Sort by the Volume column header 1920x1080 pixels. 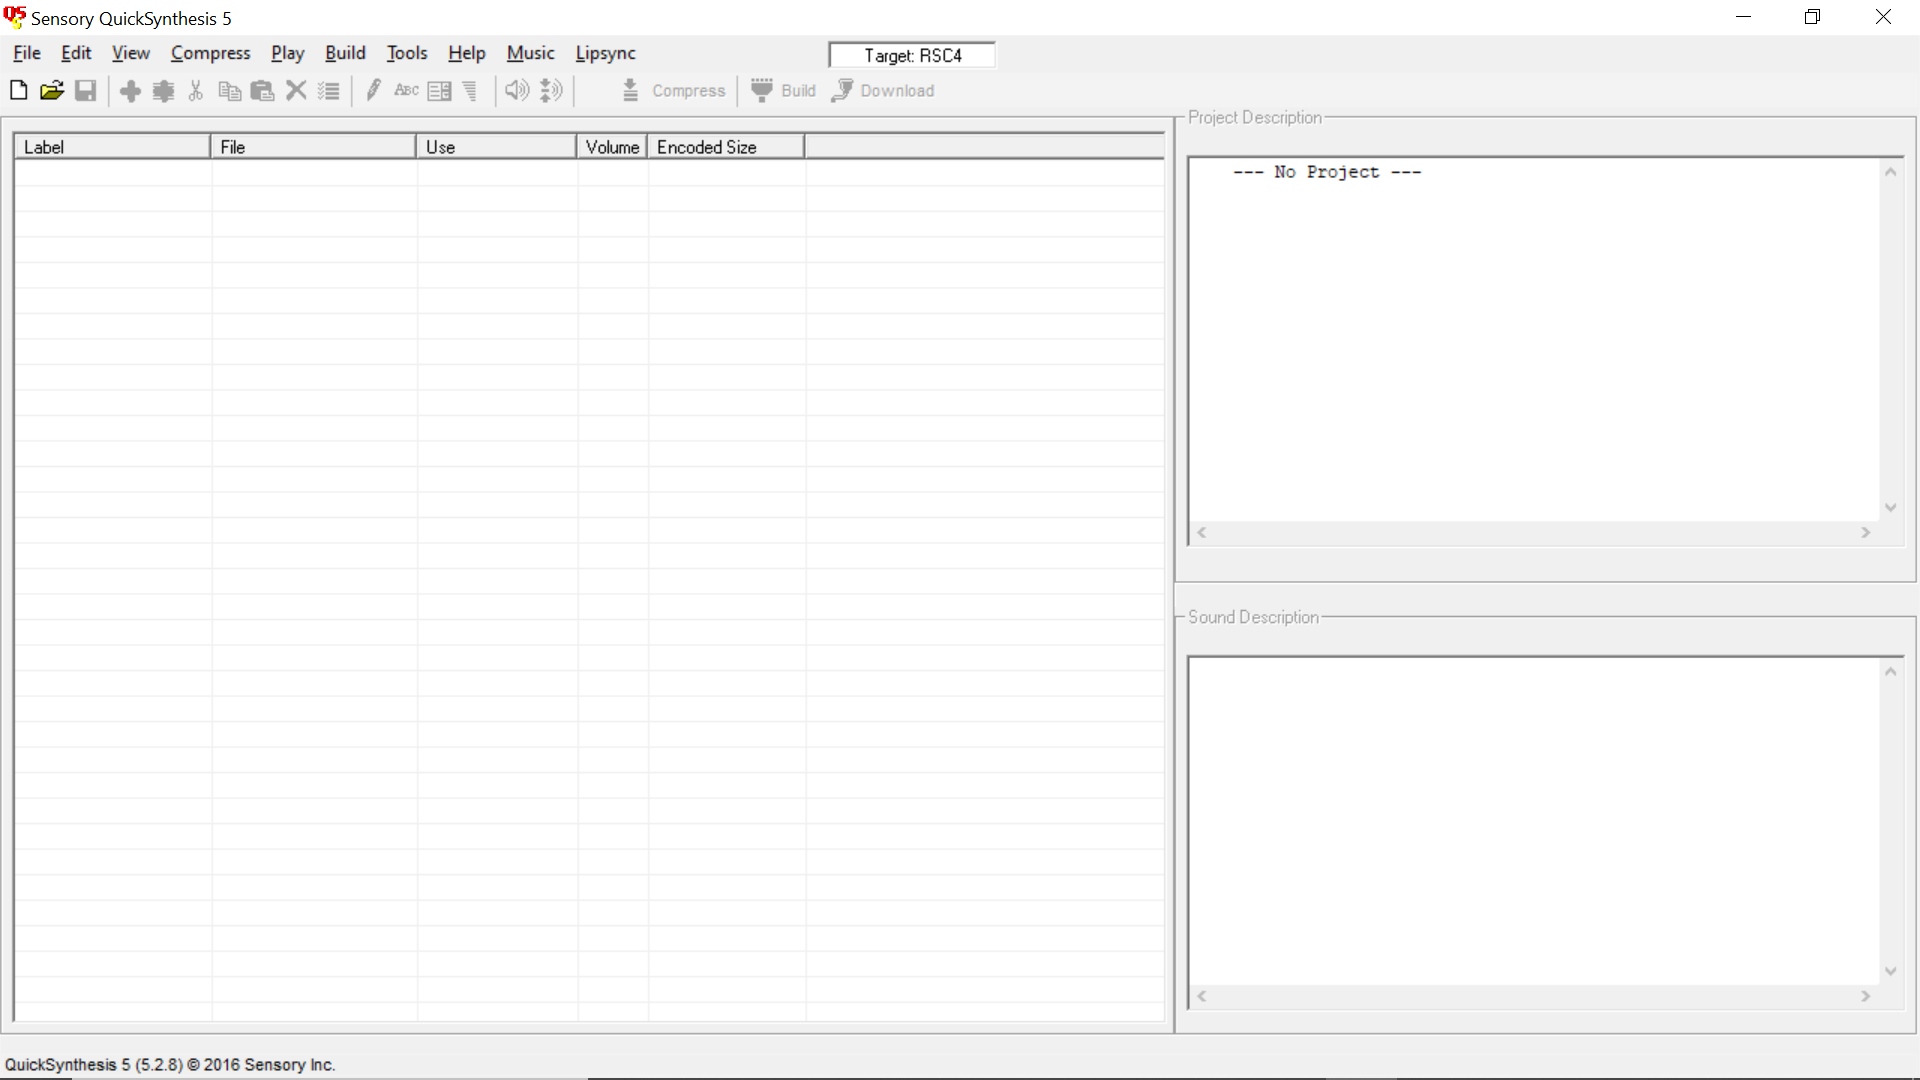(x=612, y=147)
